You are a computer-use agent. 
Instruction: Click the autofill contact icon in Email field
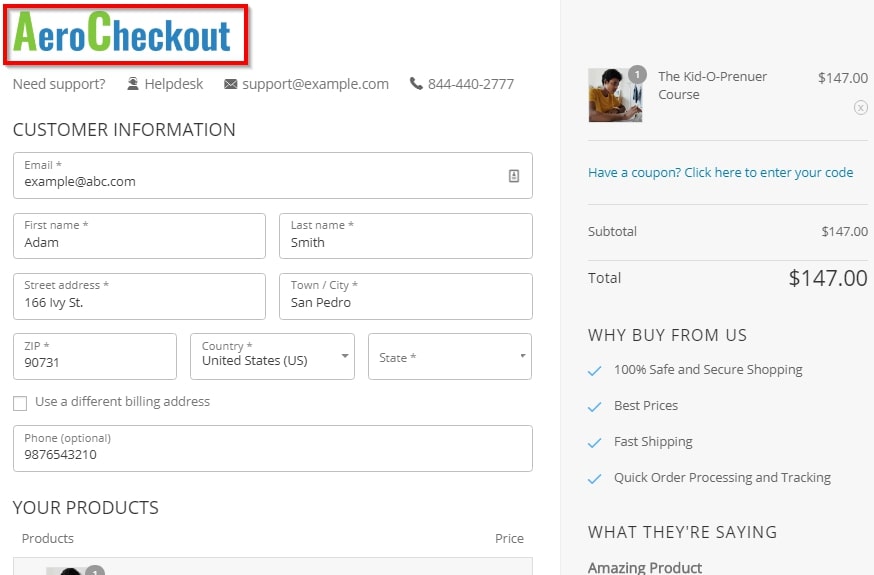pos(514,176)
